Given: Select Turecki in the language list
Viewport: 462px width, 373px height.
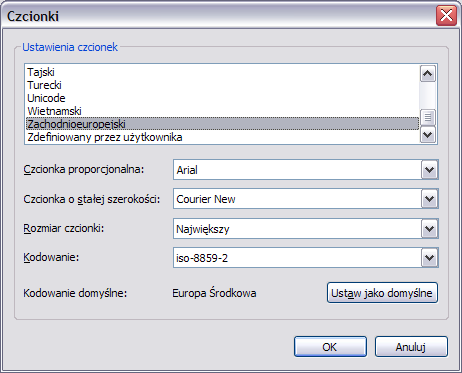Looking at the screenshot, I should [x=222, y=85].
